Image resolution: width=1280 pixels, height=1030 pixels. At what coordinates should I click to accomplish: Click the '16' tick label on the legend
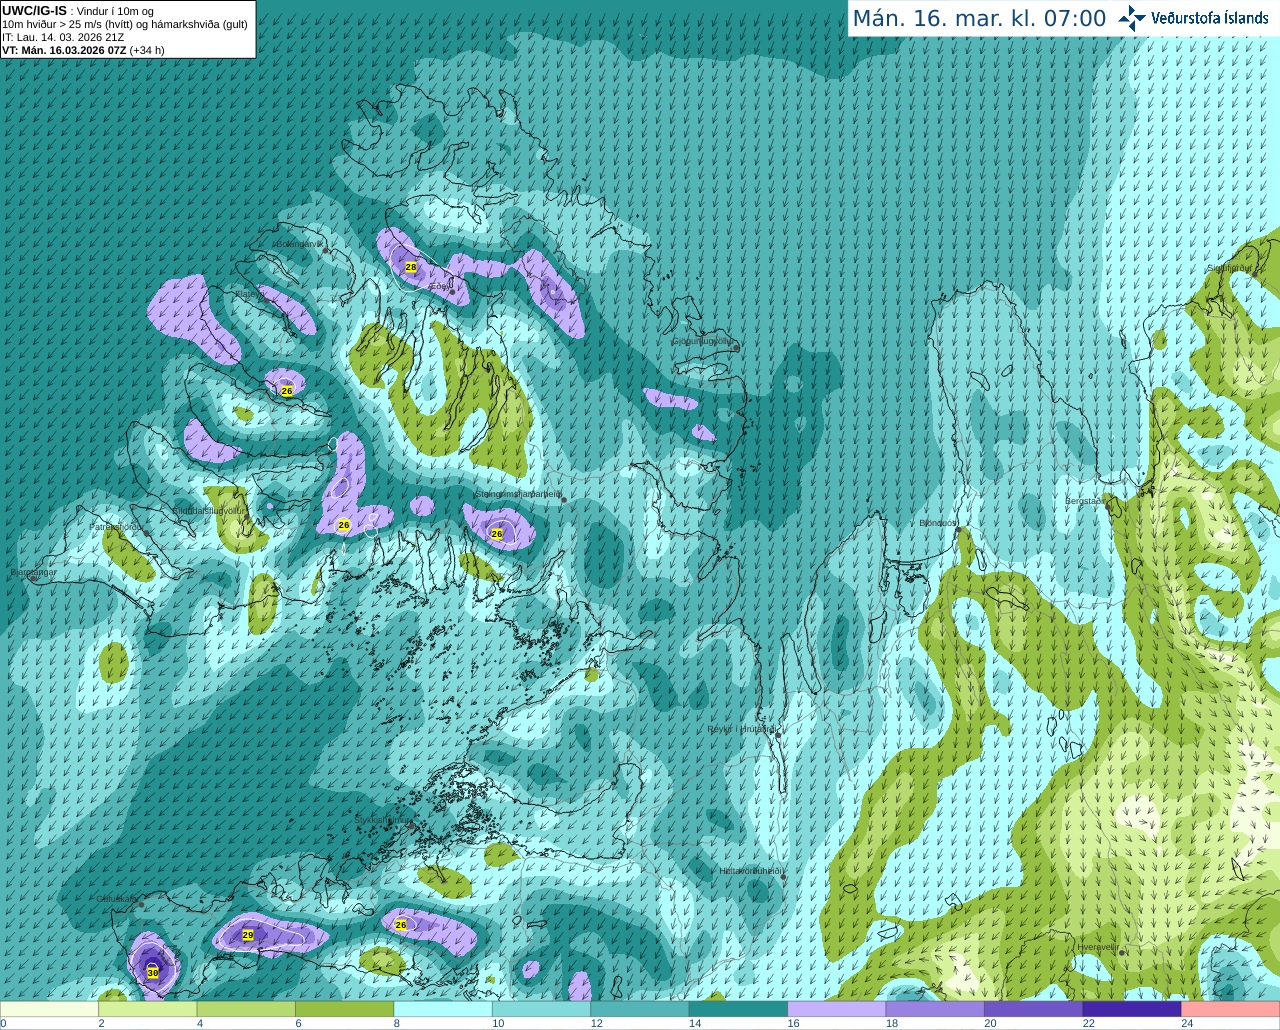pyautogui.click(x=793, y=1023)
